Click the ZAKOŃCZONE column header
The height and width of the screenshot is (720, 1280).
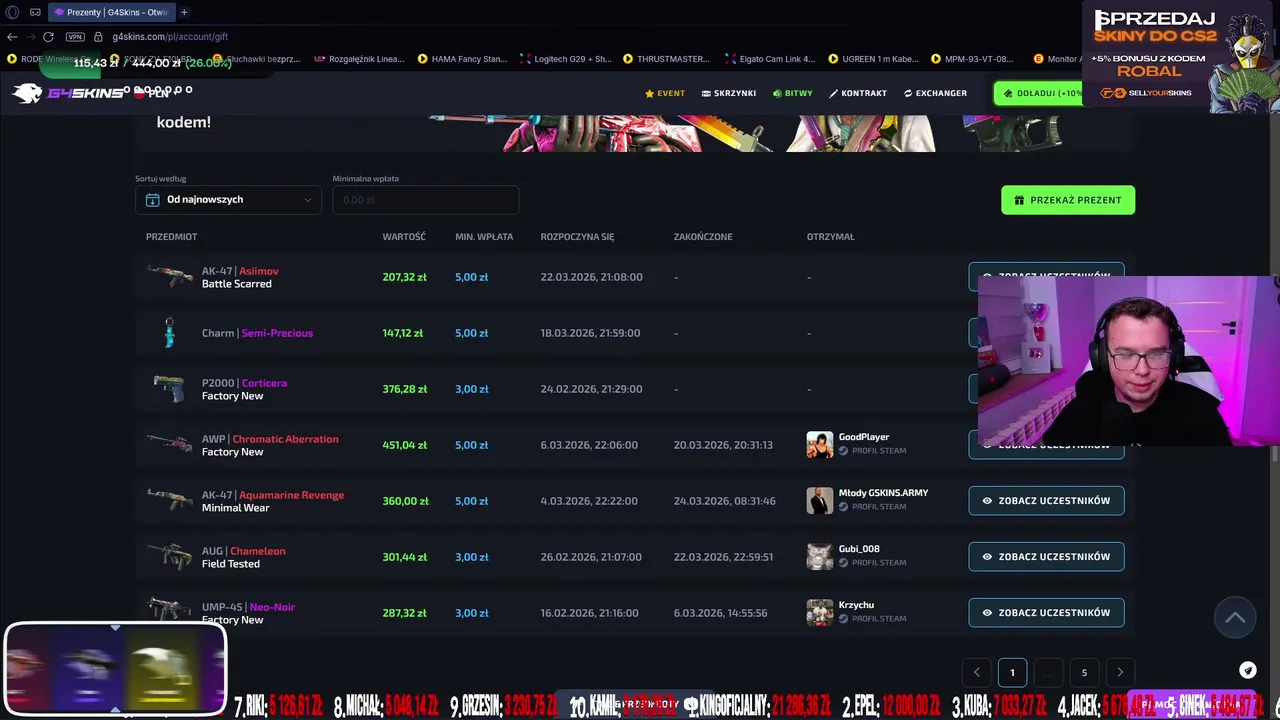pos(703,237)
